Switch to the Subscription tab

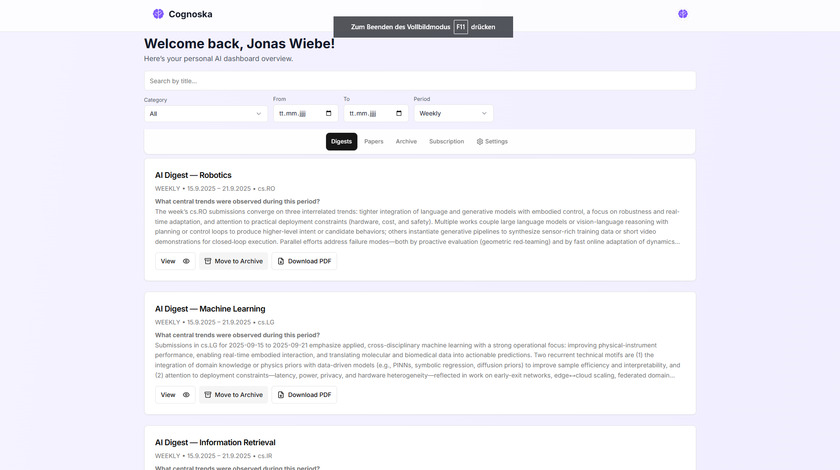(446, 141)
